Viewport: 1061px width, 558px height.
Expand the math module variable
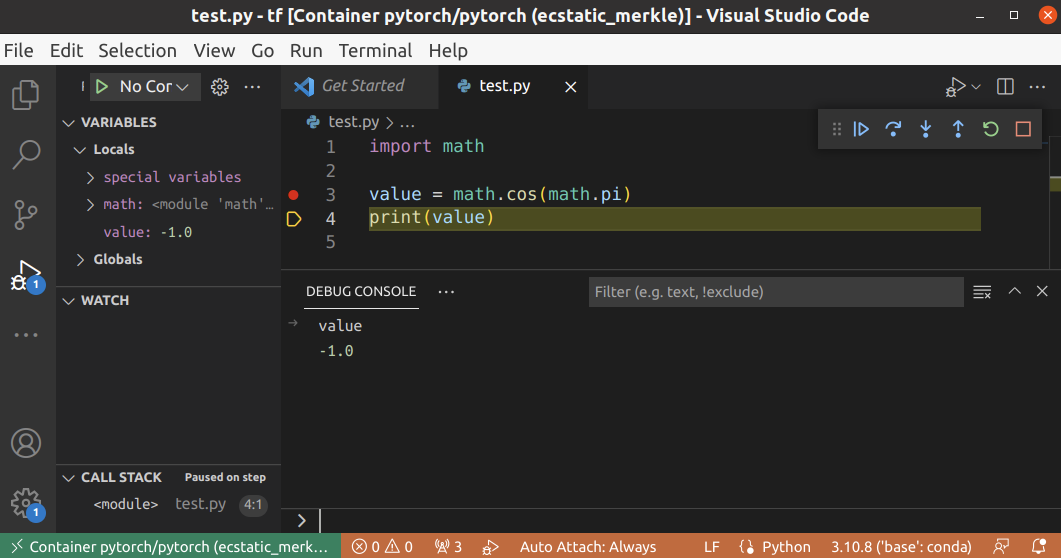tap(90, 204)
